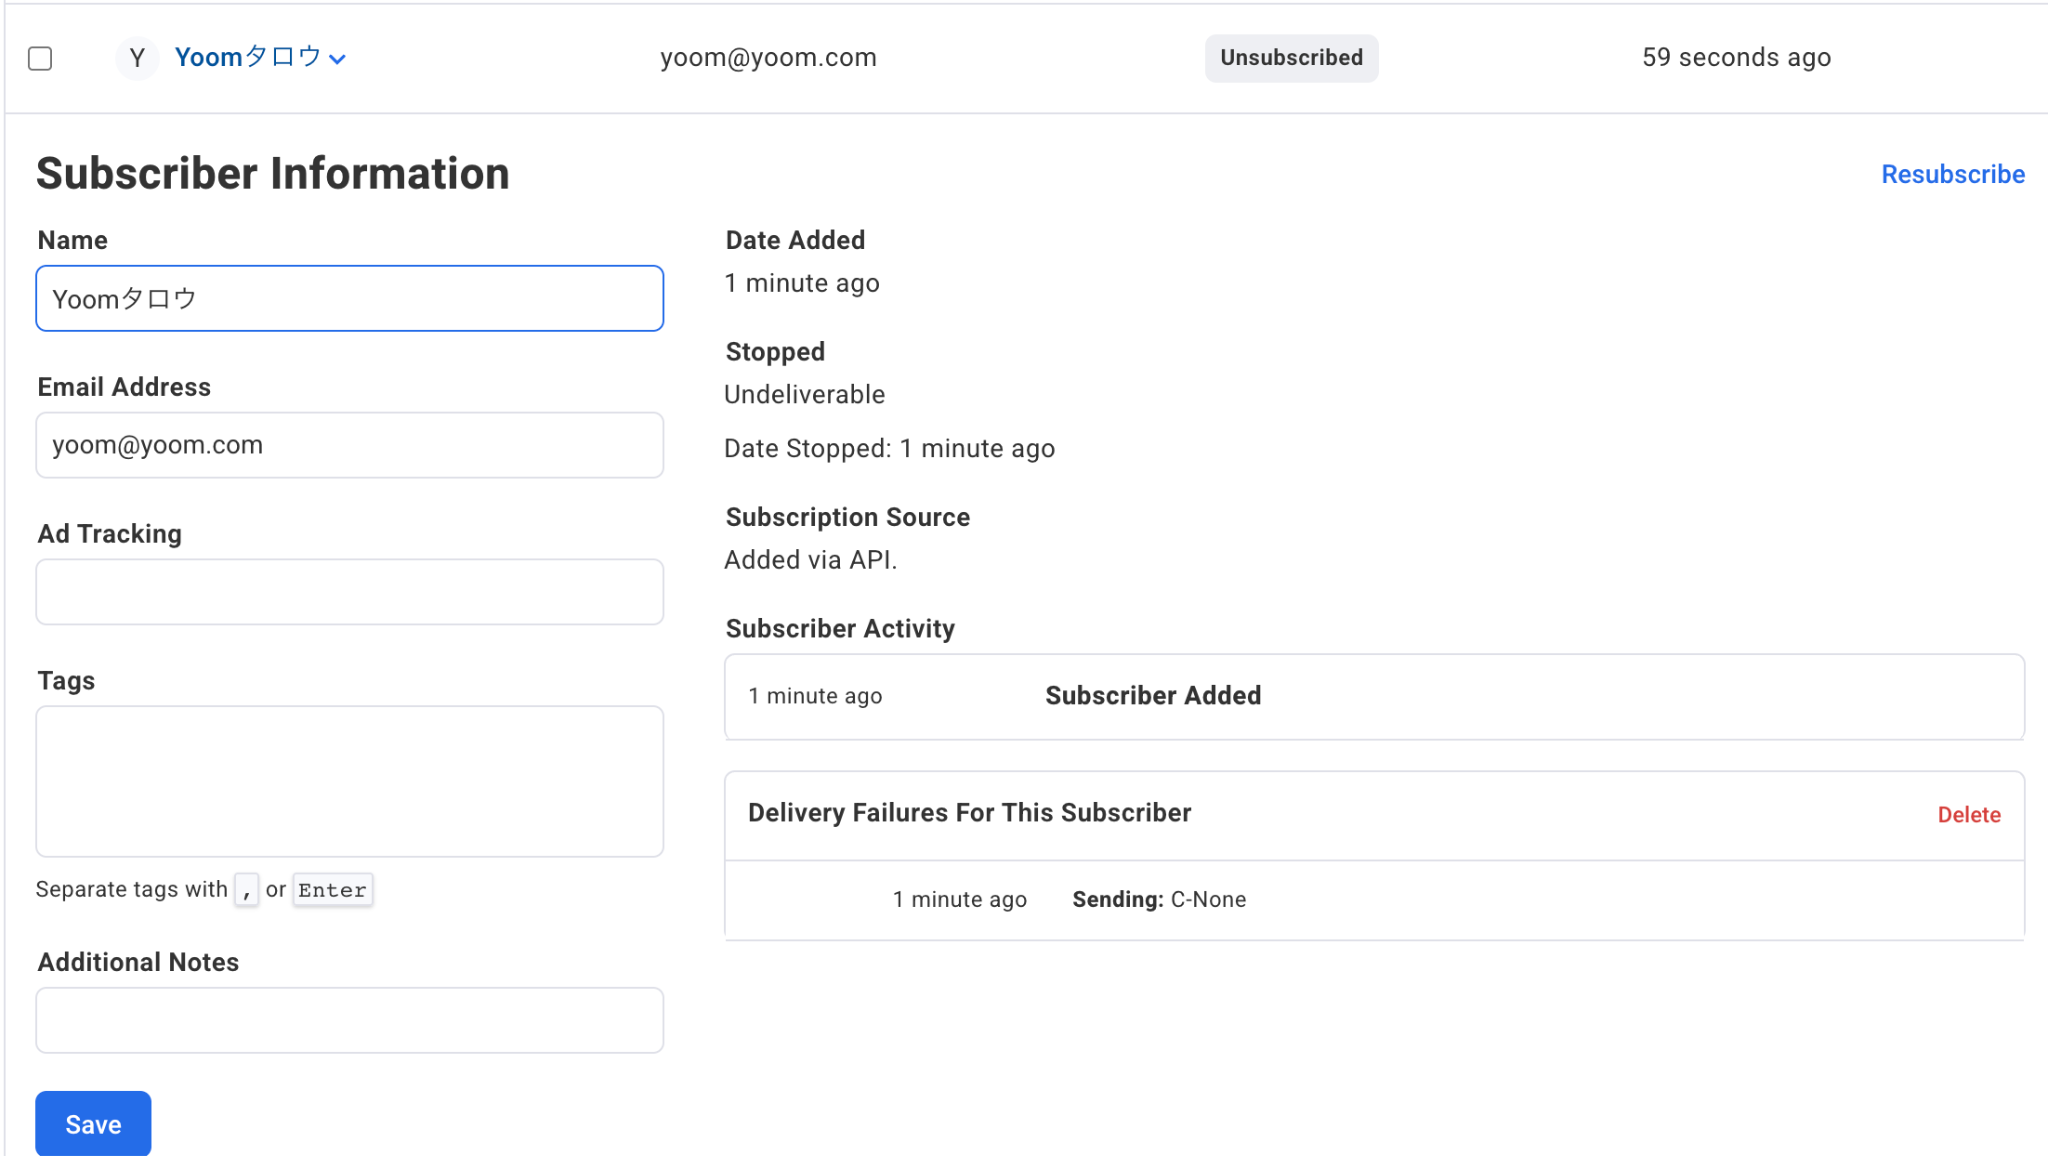Focus the Additional Notes field
Image resolution: width=2048 pixels, height=1156 pixels.
coord(349,1020)
